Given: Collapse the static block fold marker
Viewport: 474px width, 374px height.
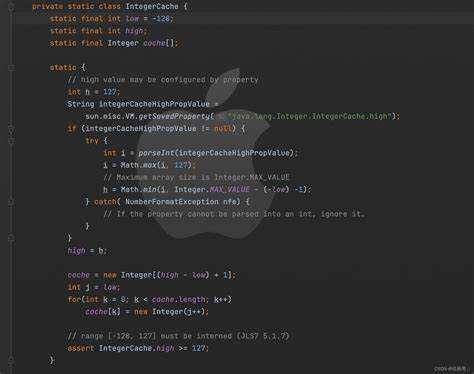Looking at the screenshot, I should [11, 68].
